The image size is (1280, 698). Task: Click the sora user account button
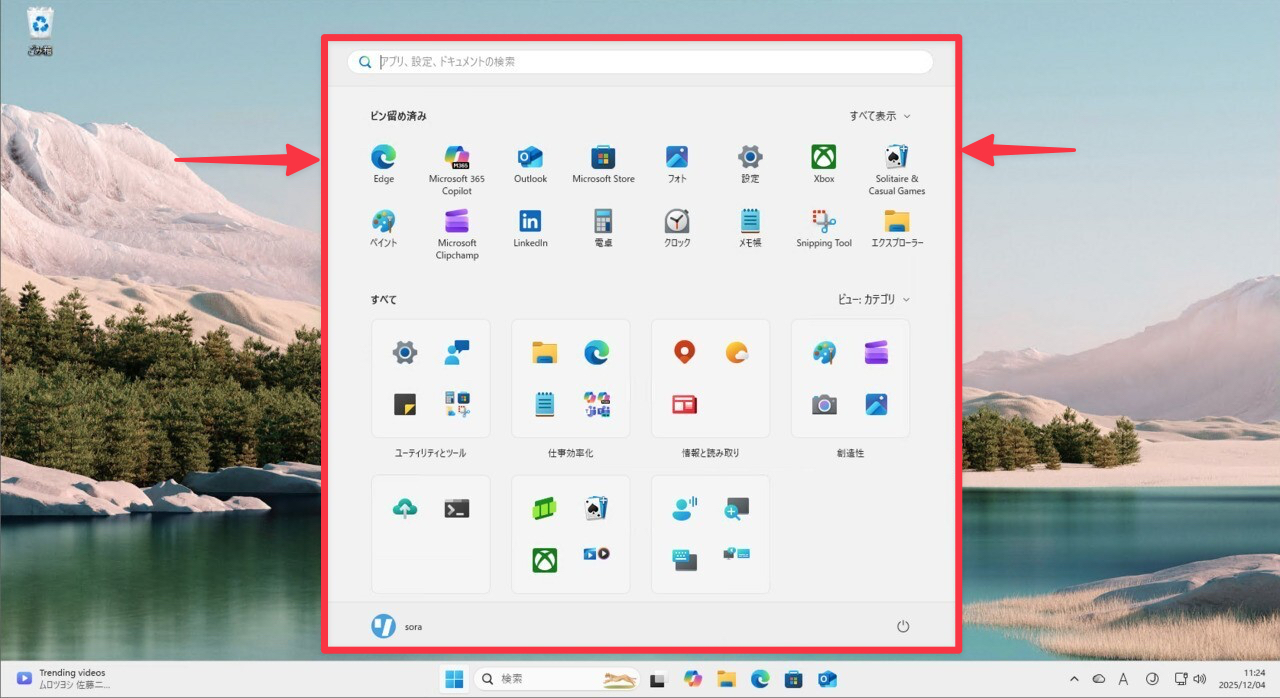coord(397,626)
